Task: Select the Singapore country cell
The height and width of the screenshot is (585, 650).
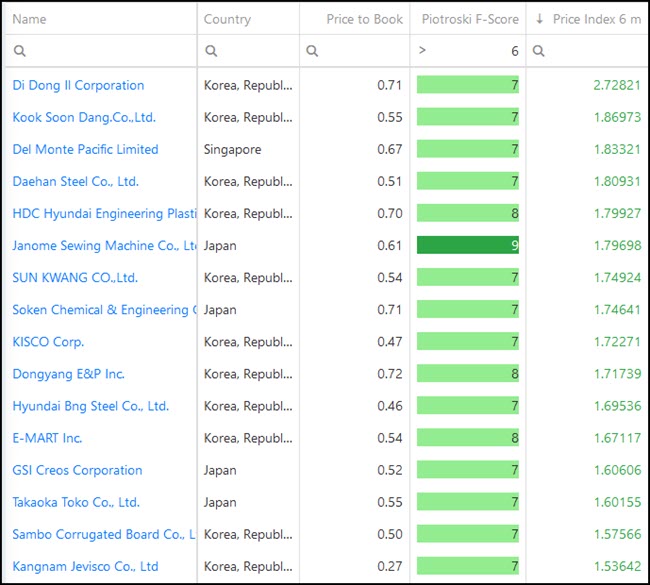Action: click(x=233, y=150)
